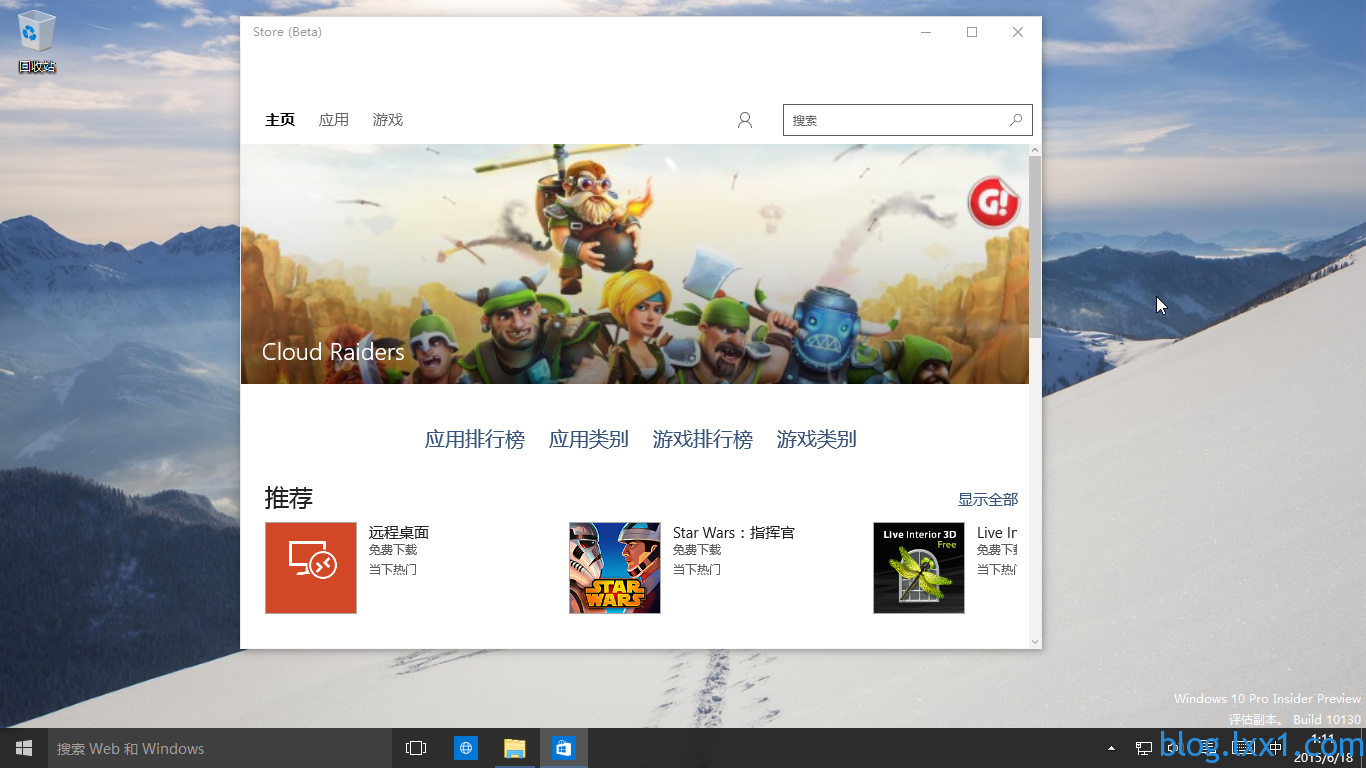Click the 搜索 Web 和 Windows taskbar search box

pos(219,748)
